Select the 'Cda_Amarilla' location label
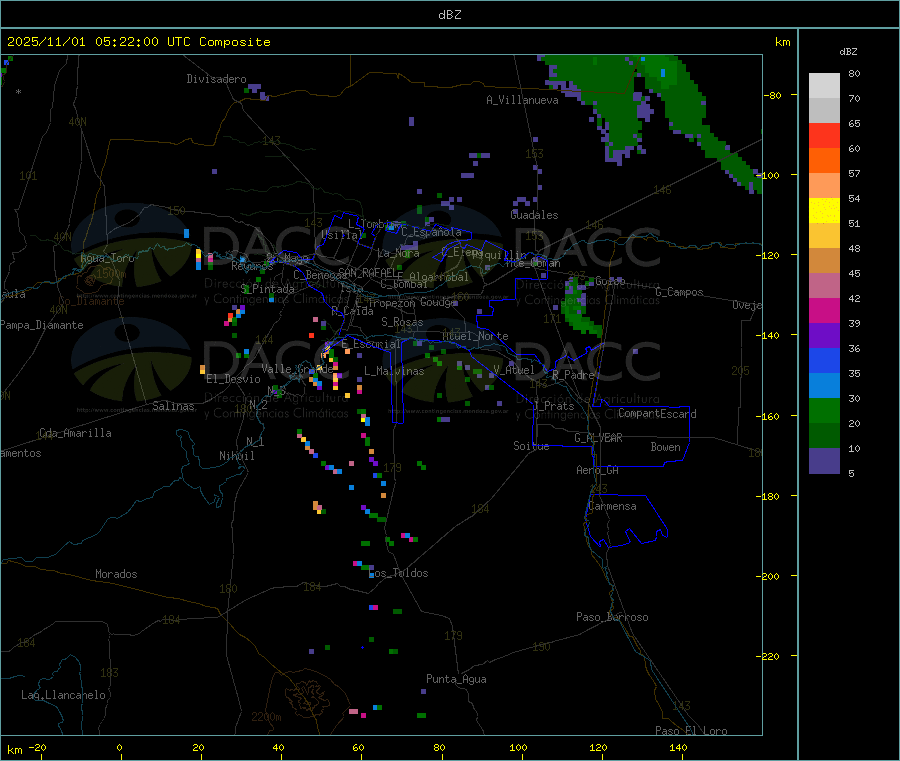The height and width of the screenshot is (761, 900). point(75,433)
